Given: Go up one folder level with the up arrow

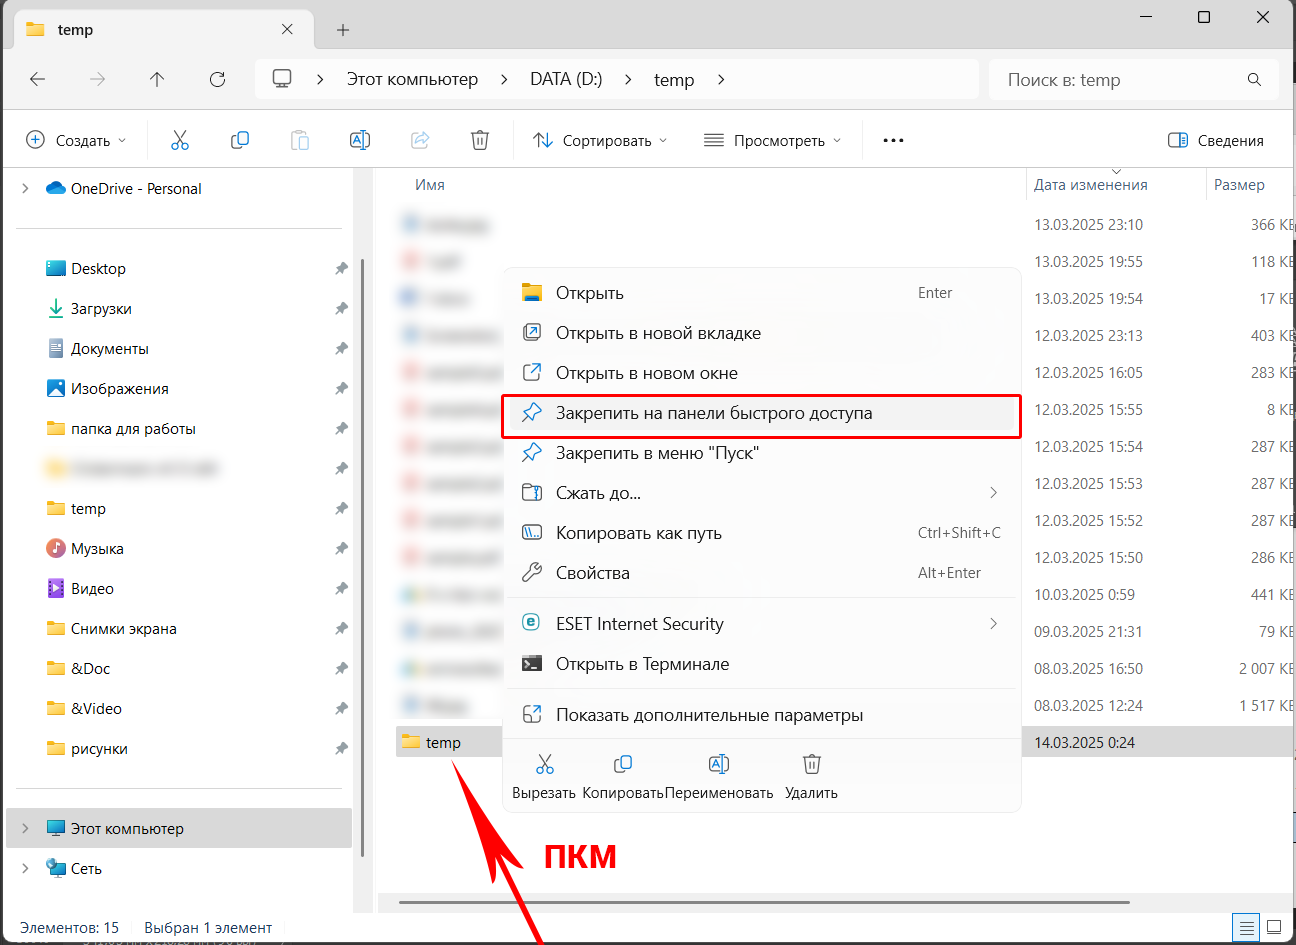Looking at the screenshot, I should [x=157, y=79].
